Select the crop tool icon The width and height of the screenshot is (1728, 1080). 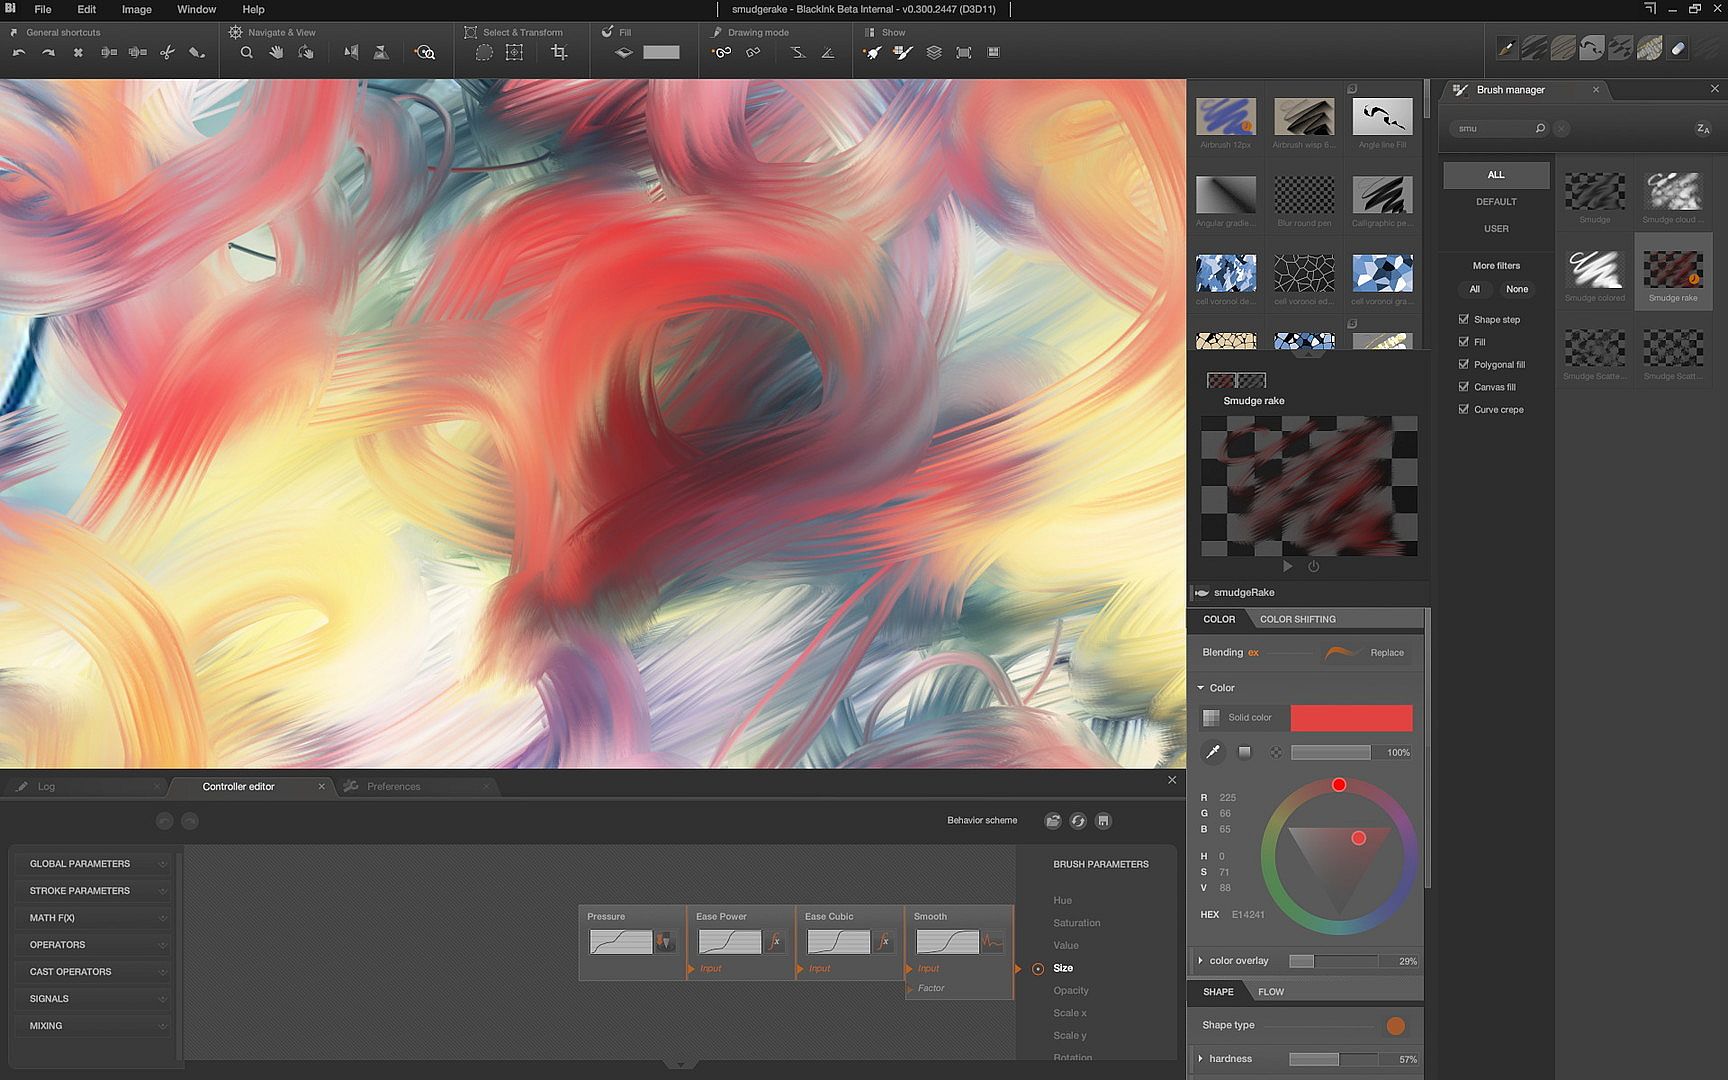point(559,53)
